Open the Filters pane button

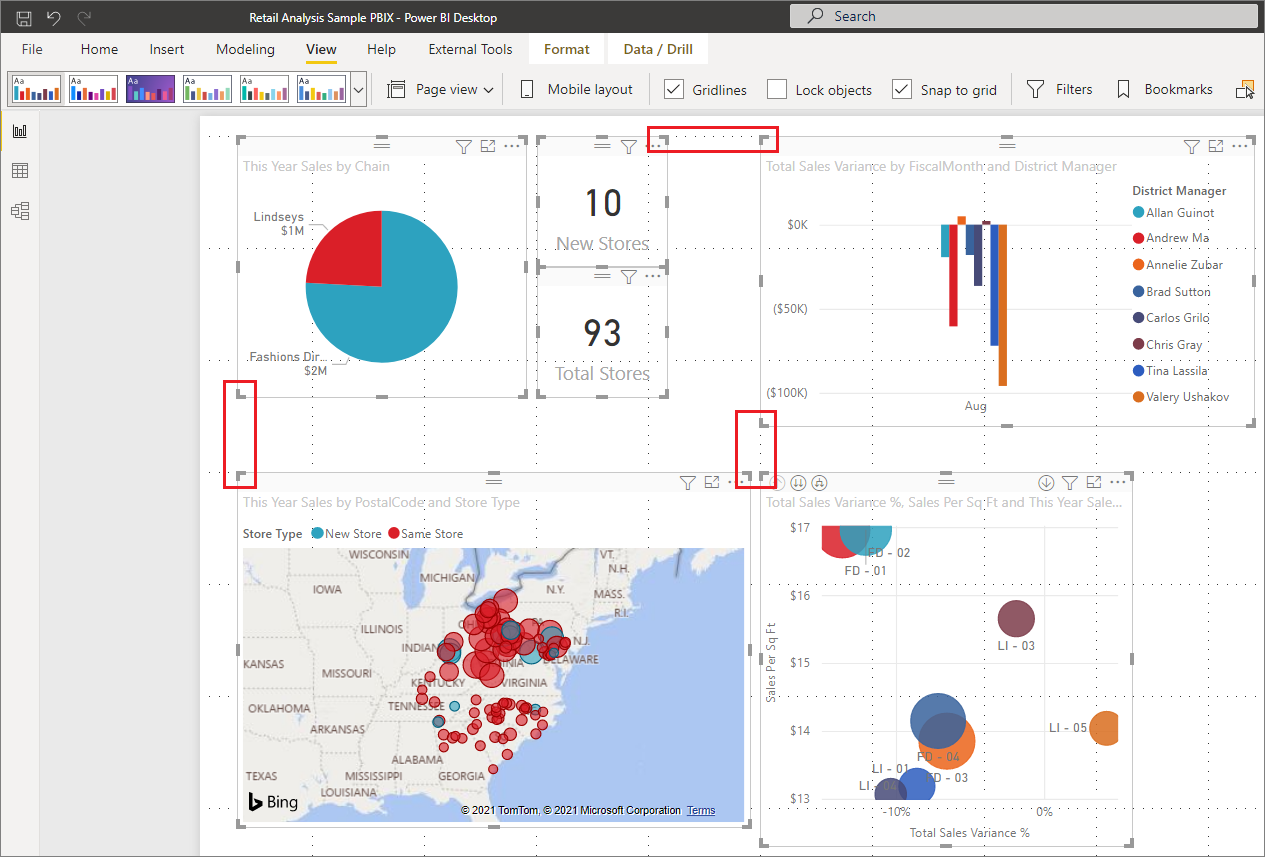click(x=1060, y=89)
